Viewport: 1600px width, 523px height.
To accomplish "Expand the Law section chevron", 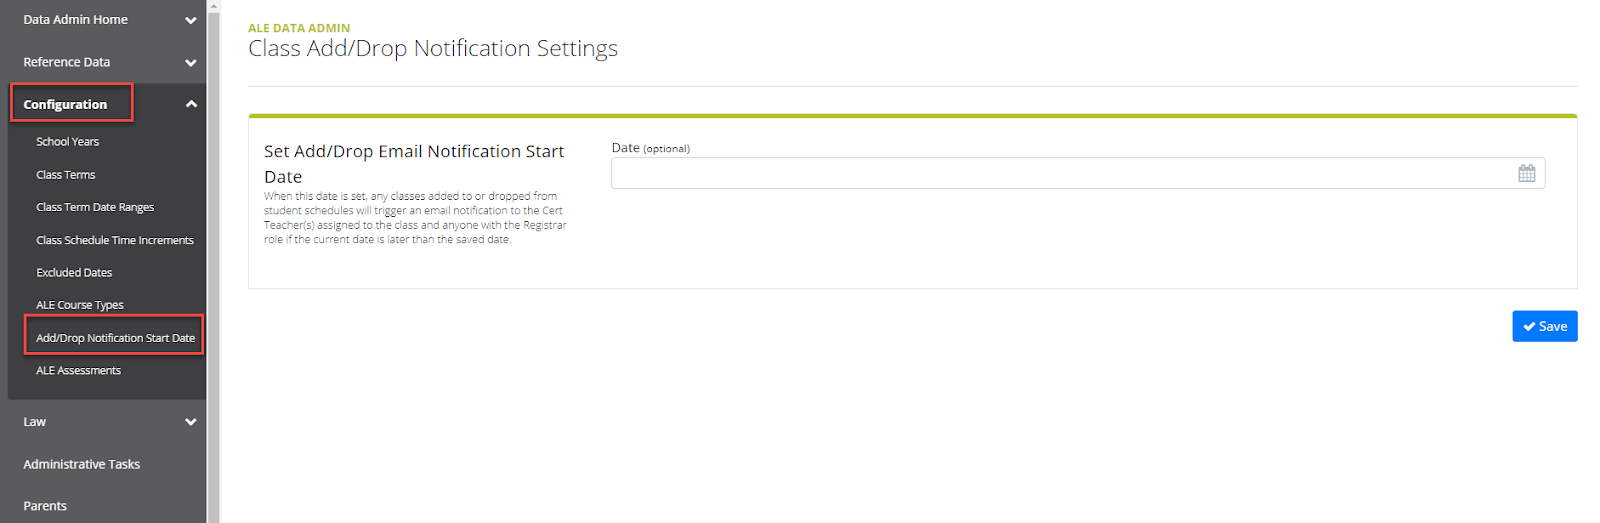I will [x=191, y=422].
